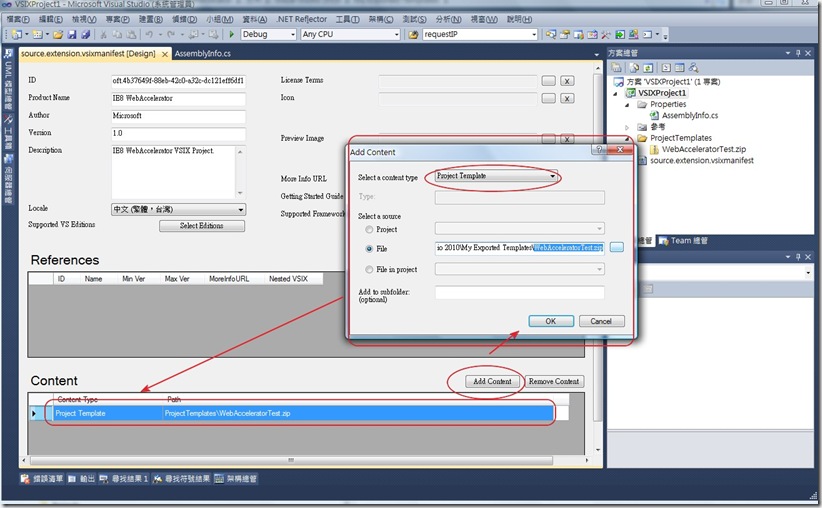
Task: Click License Terms browse button
Action: pyautogui.click(x=549, y=81)
